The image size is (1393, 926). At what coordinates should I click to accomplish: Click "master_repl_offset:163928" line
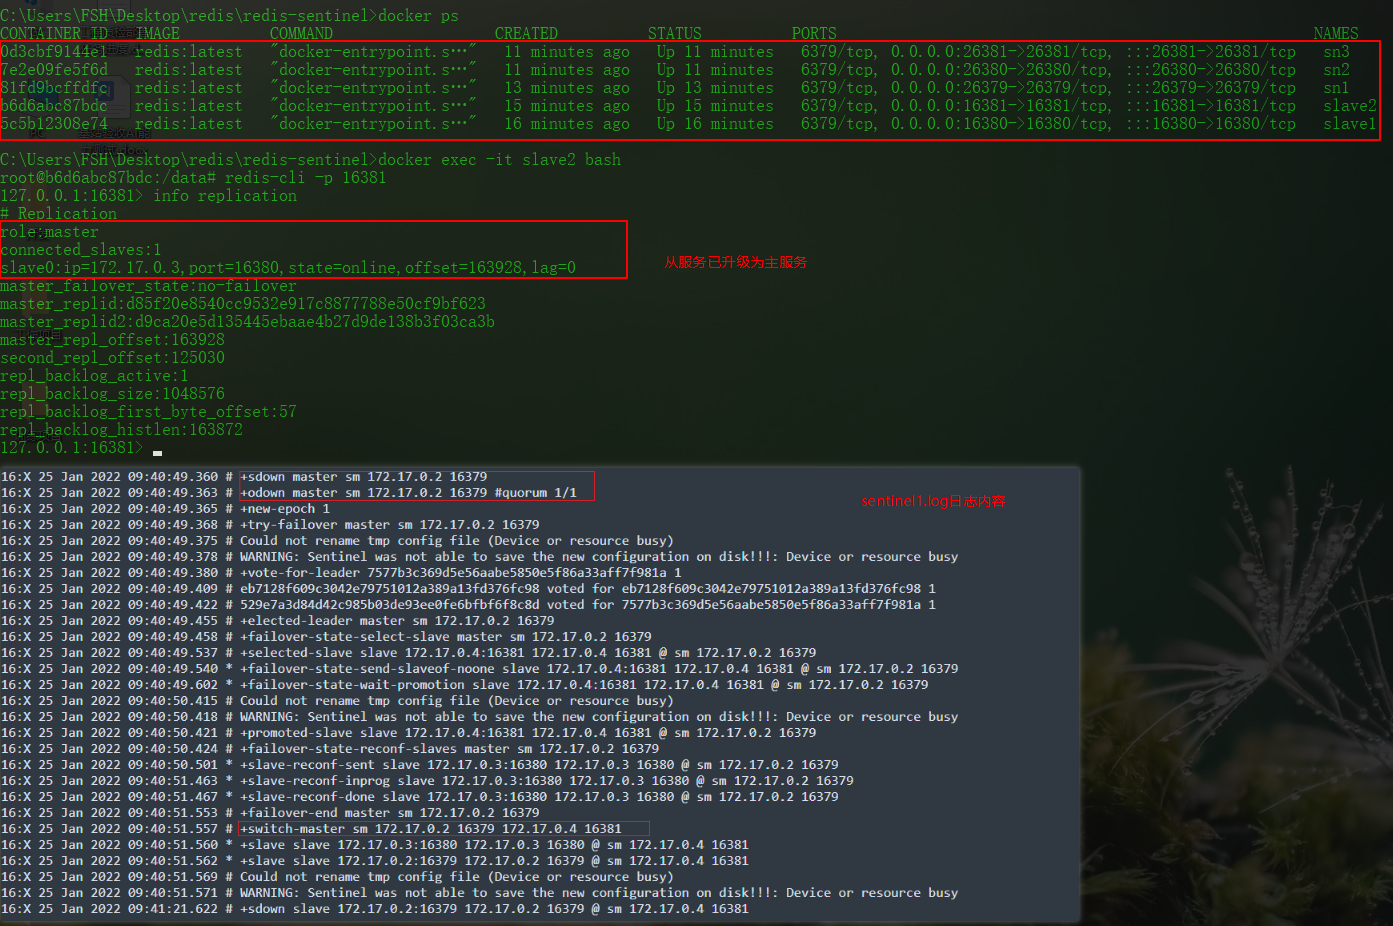[x=112, y=340]
